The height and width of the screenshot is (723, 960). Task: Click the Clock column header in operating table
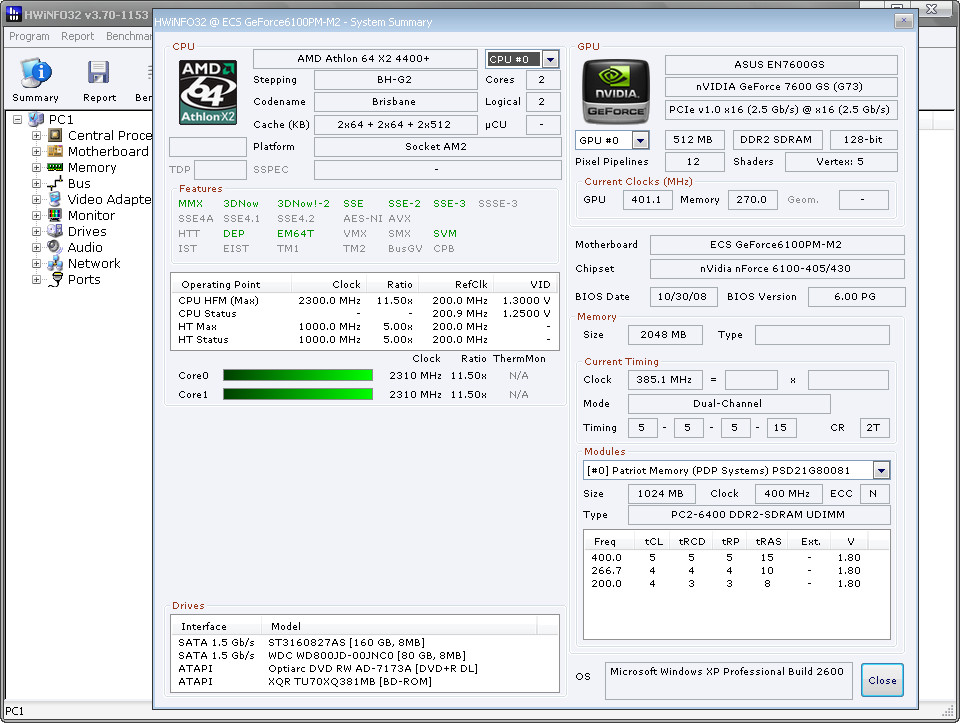(329, 284)
